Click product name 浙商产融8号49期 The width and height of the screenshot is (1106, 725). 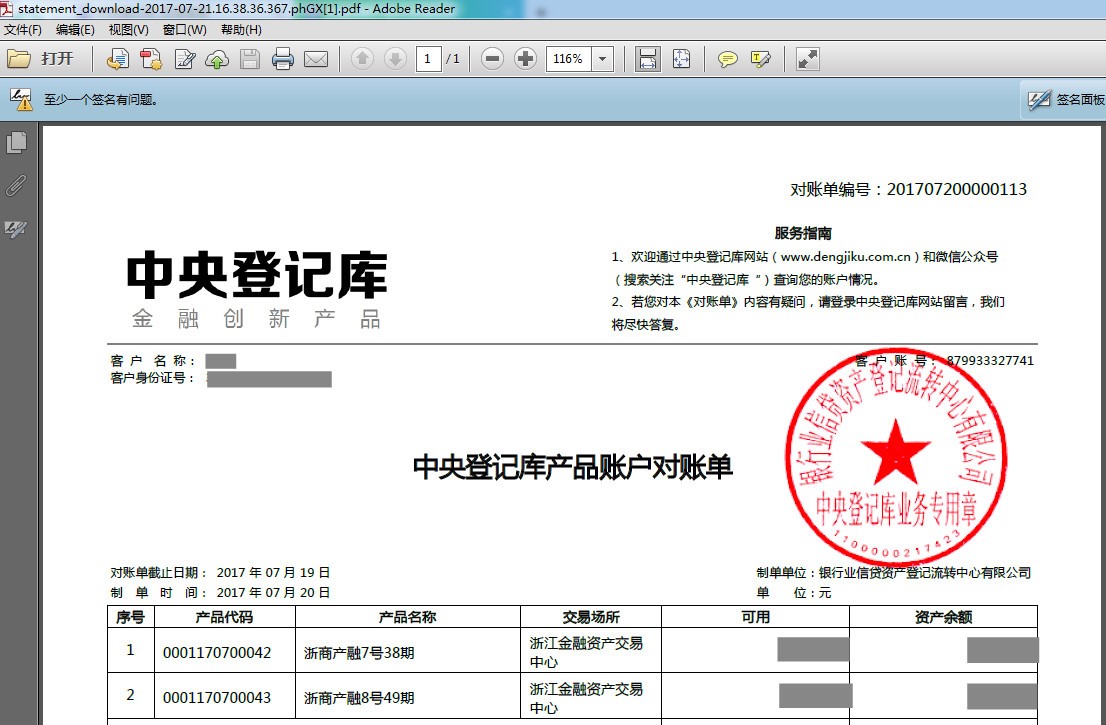tap(359, 698)
